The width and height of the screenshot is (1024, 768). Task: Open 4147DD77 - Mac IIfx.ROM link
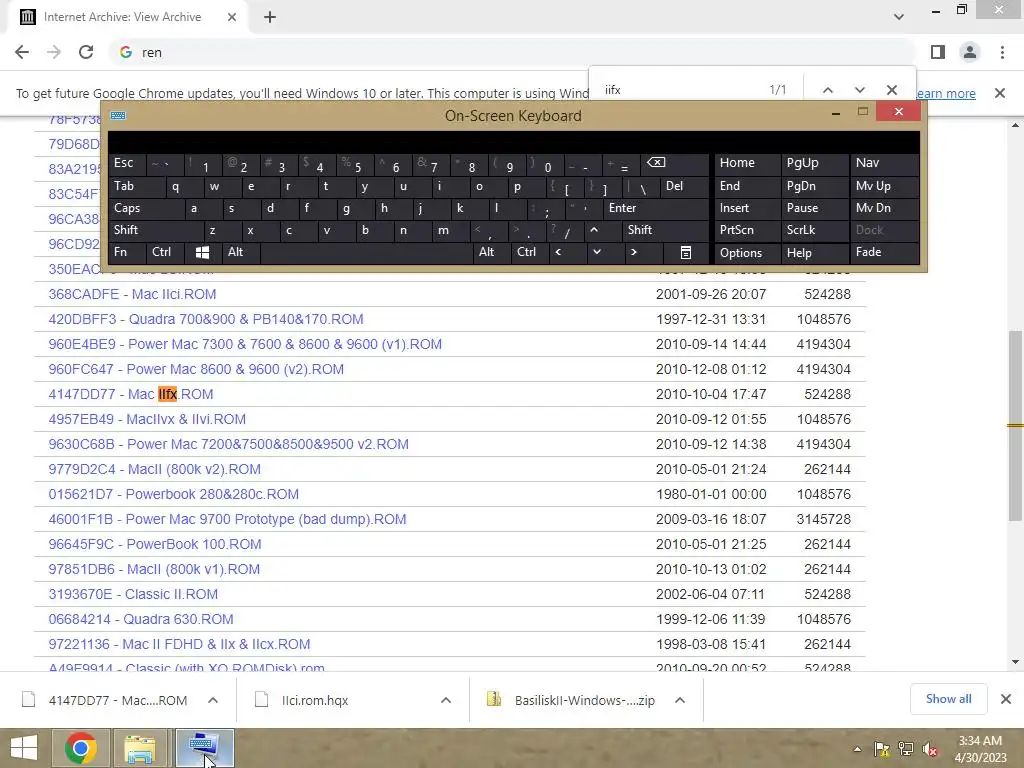click(x=131, y=394)
